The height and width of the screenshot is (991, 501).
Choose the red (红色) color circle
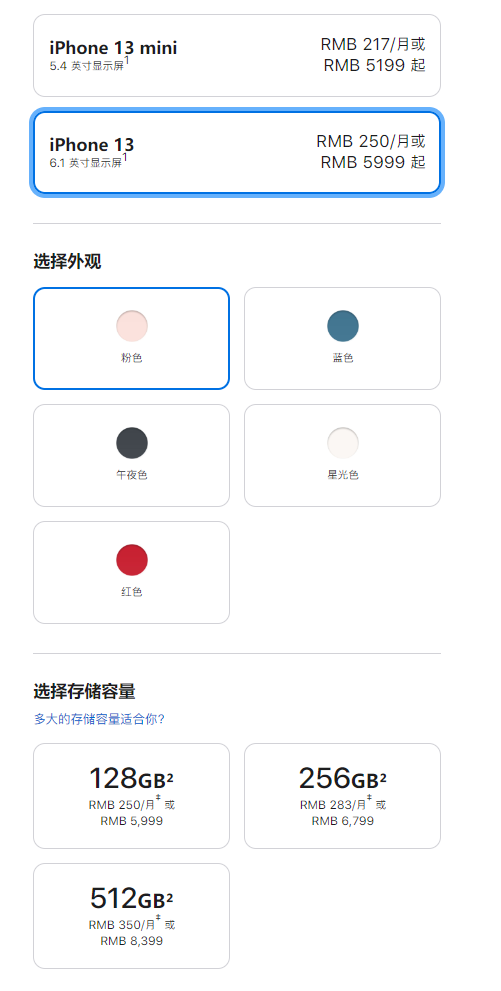[x=132, y=560]
